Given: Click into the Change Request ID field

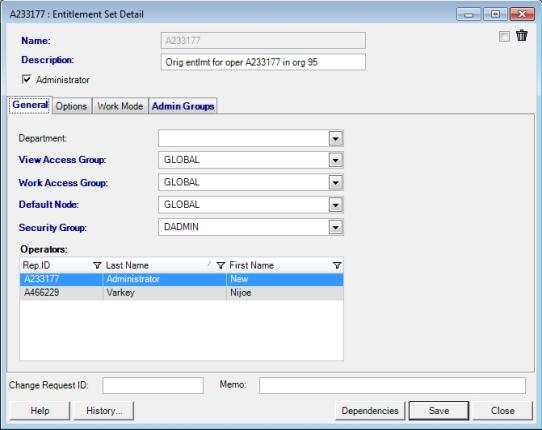Looking at the screenshot, I should (153, 385).
